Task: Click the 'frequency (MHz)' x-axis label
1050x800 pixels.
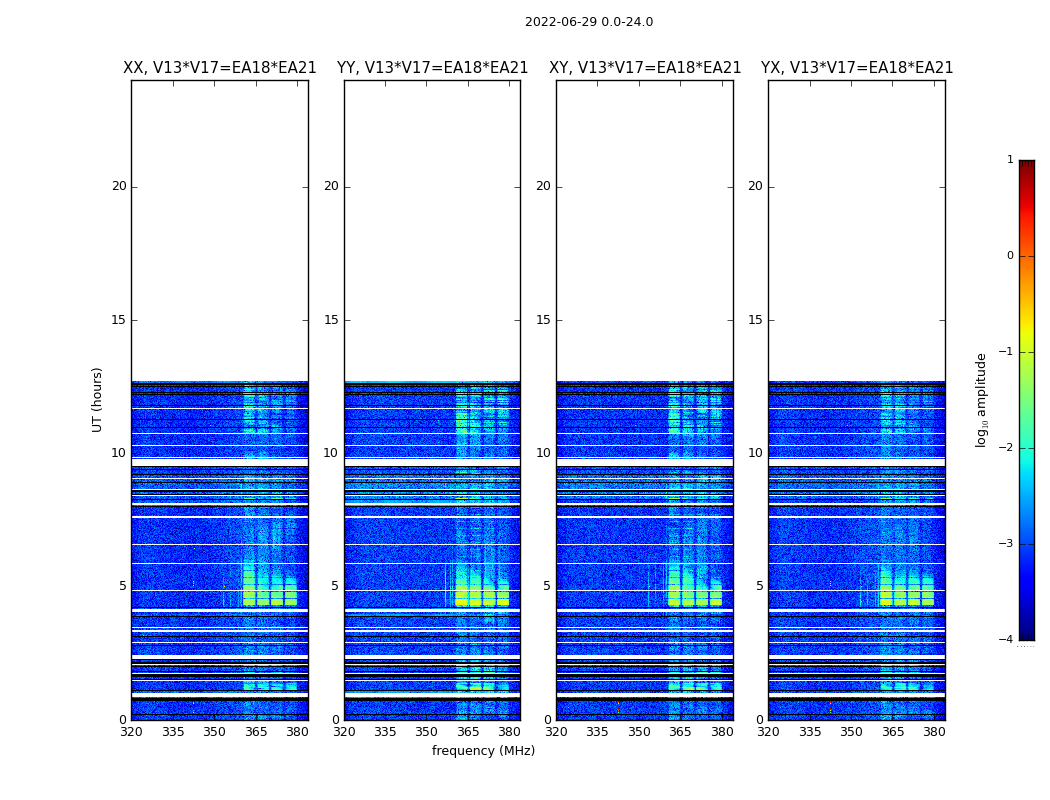Action: coord(483,751)
